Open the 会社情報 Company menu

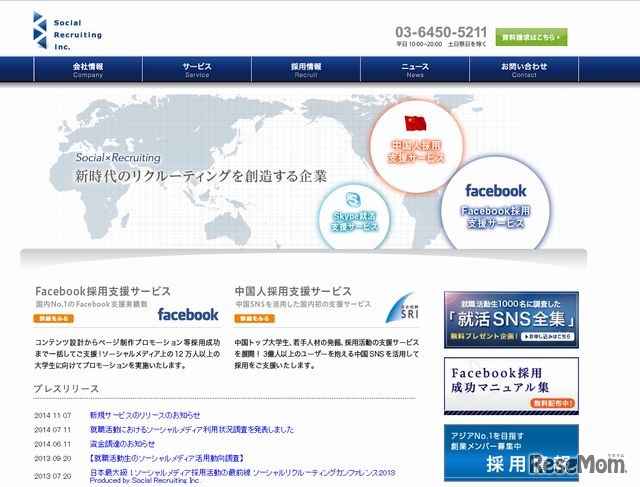88,70
